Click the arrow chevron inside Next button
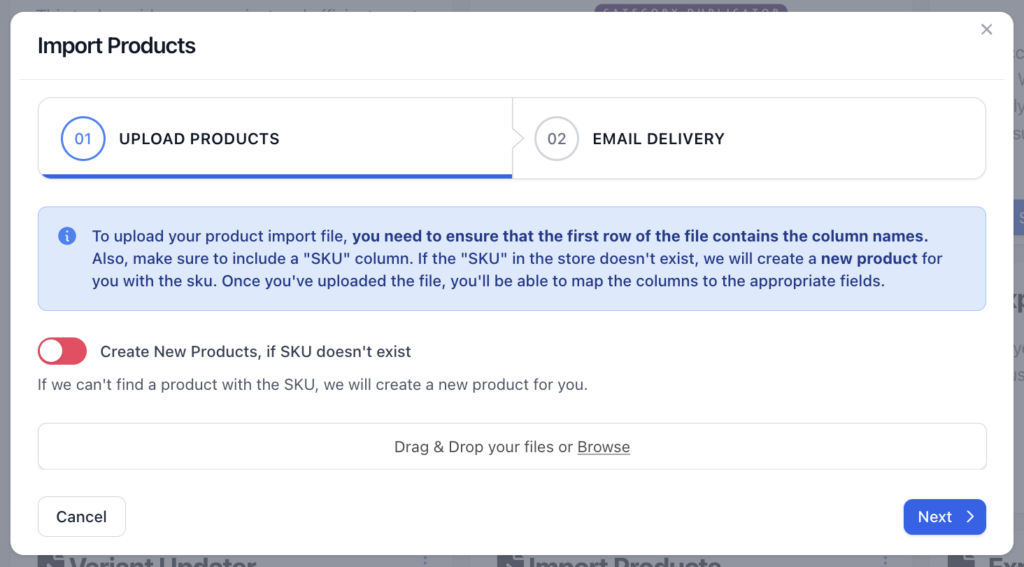1024x567 pixels. 970,517
